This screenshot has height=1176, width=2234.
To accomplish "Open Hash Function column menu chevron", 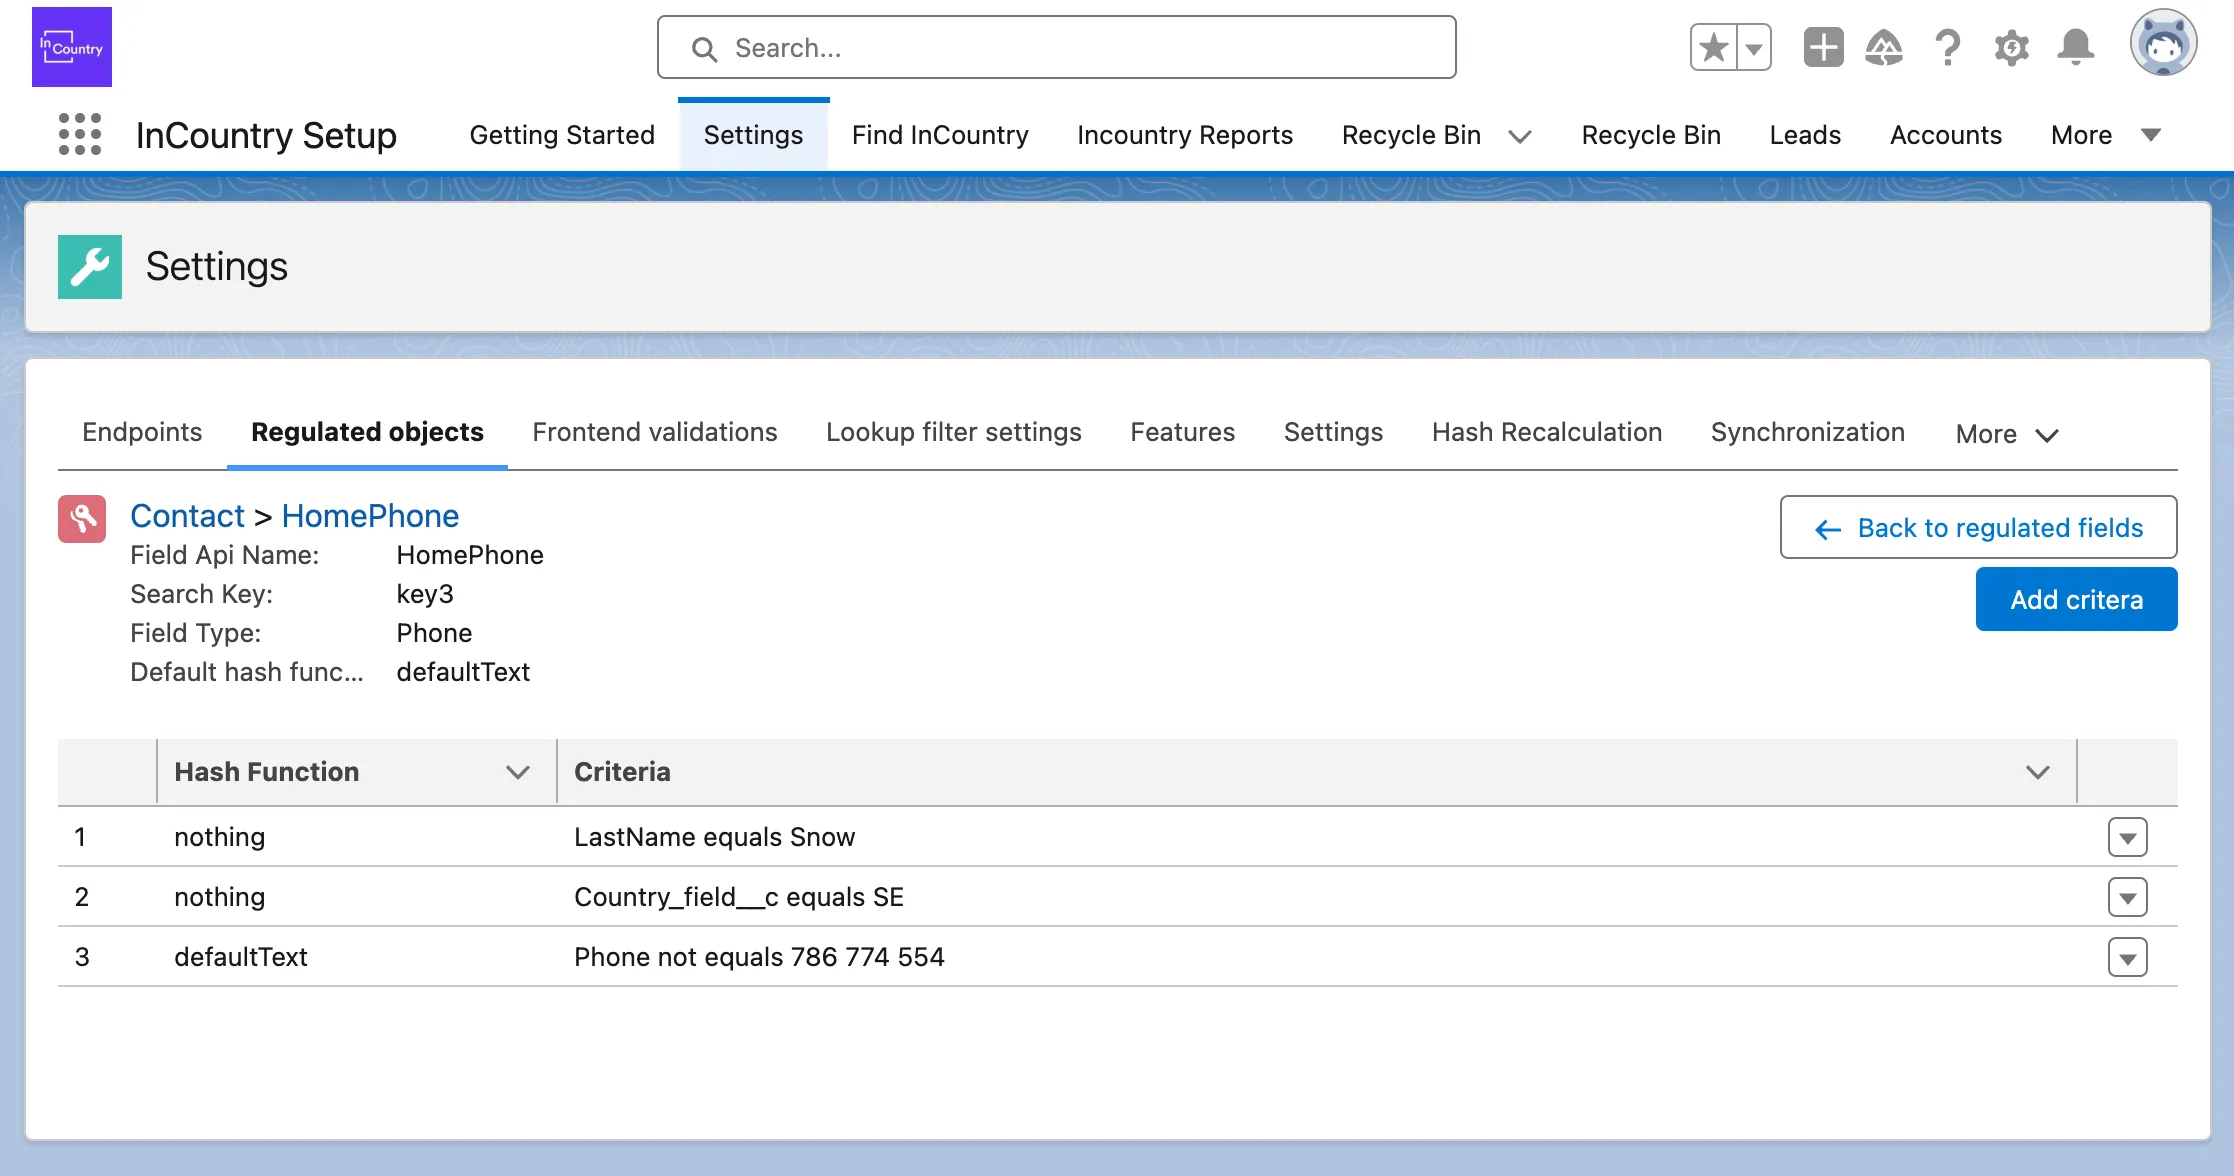I will 517,772.
